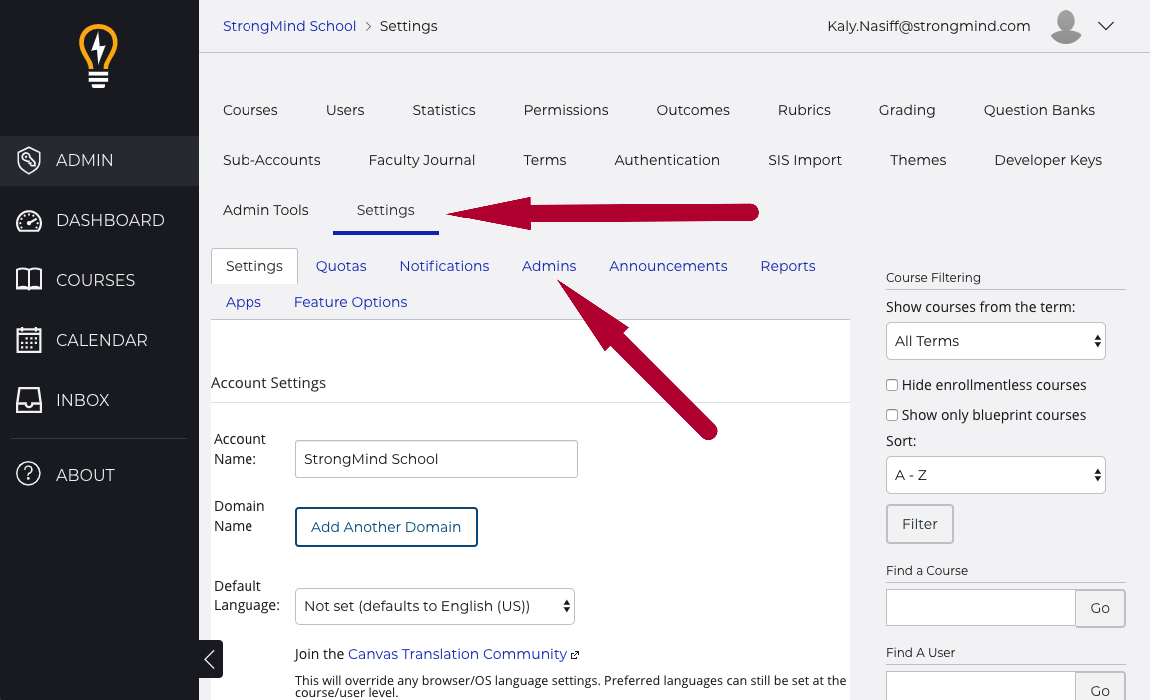Open Dashboard via the speedometer icon

click(29, 220)
